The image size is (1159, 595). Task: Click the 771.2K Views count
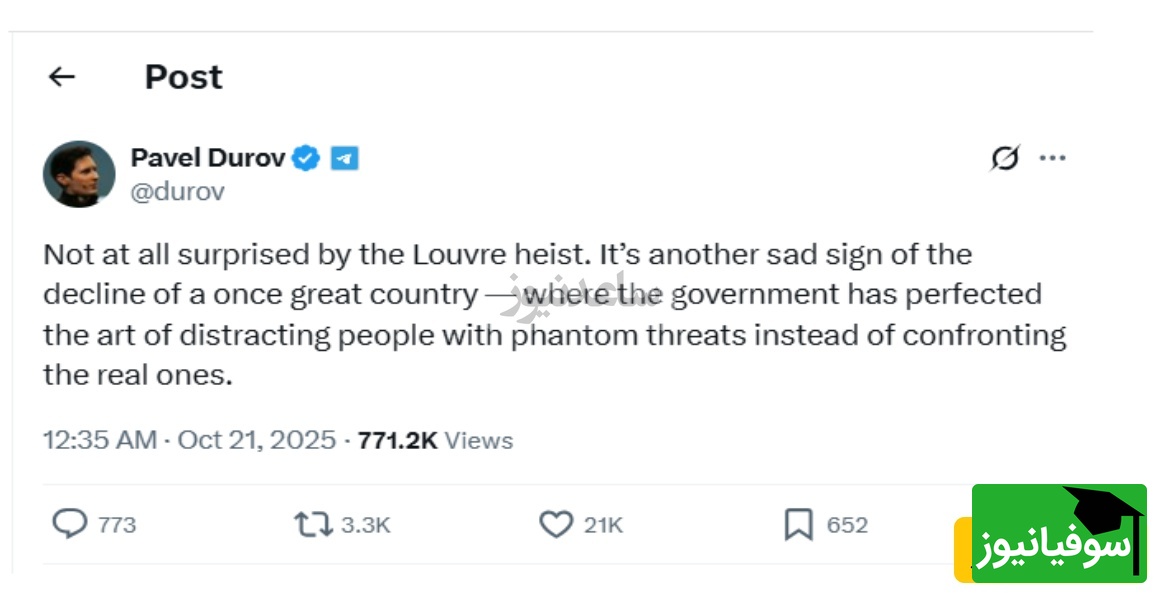435,440
